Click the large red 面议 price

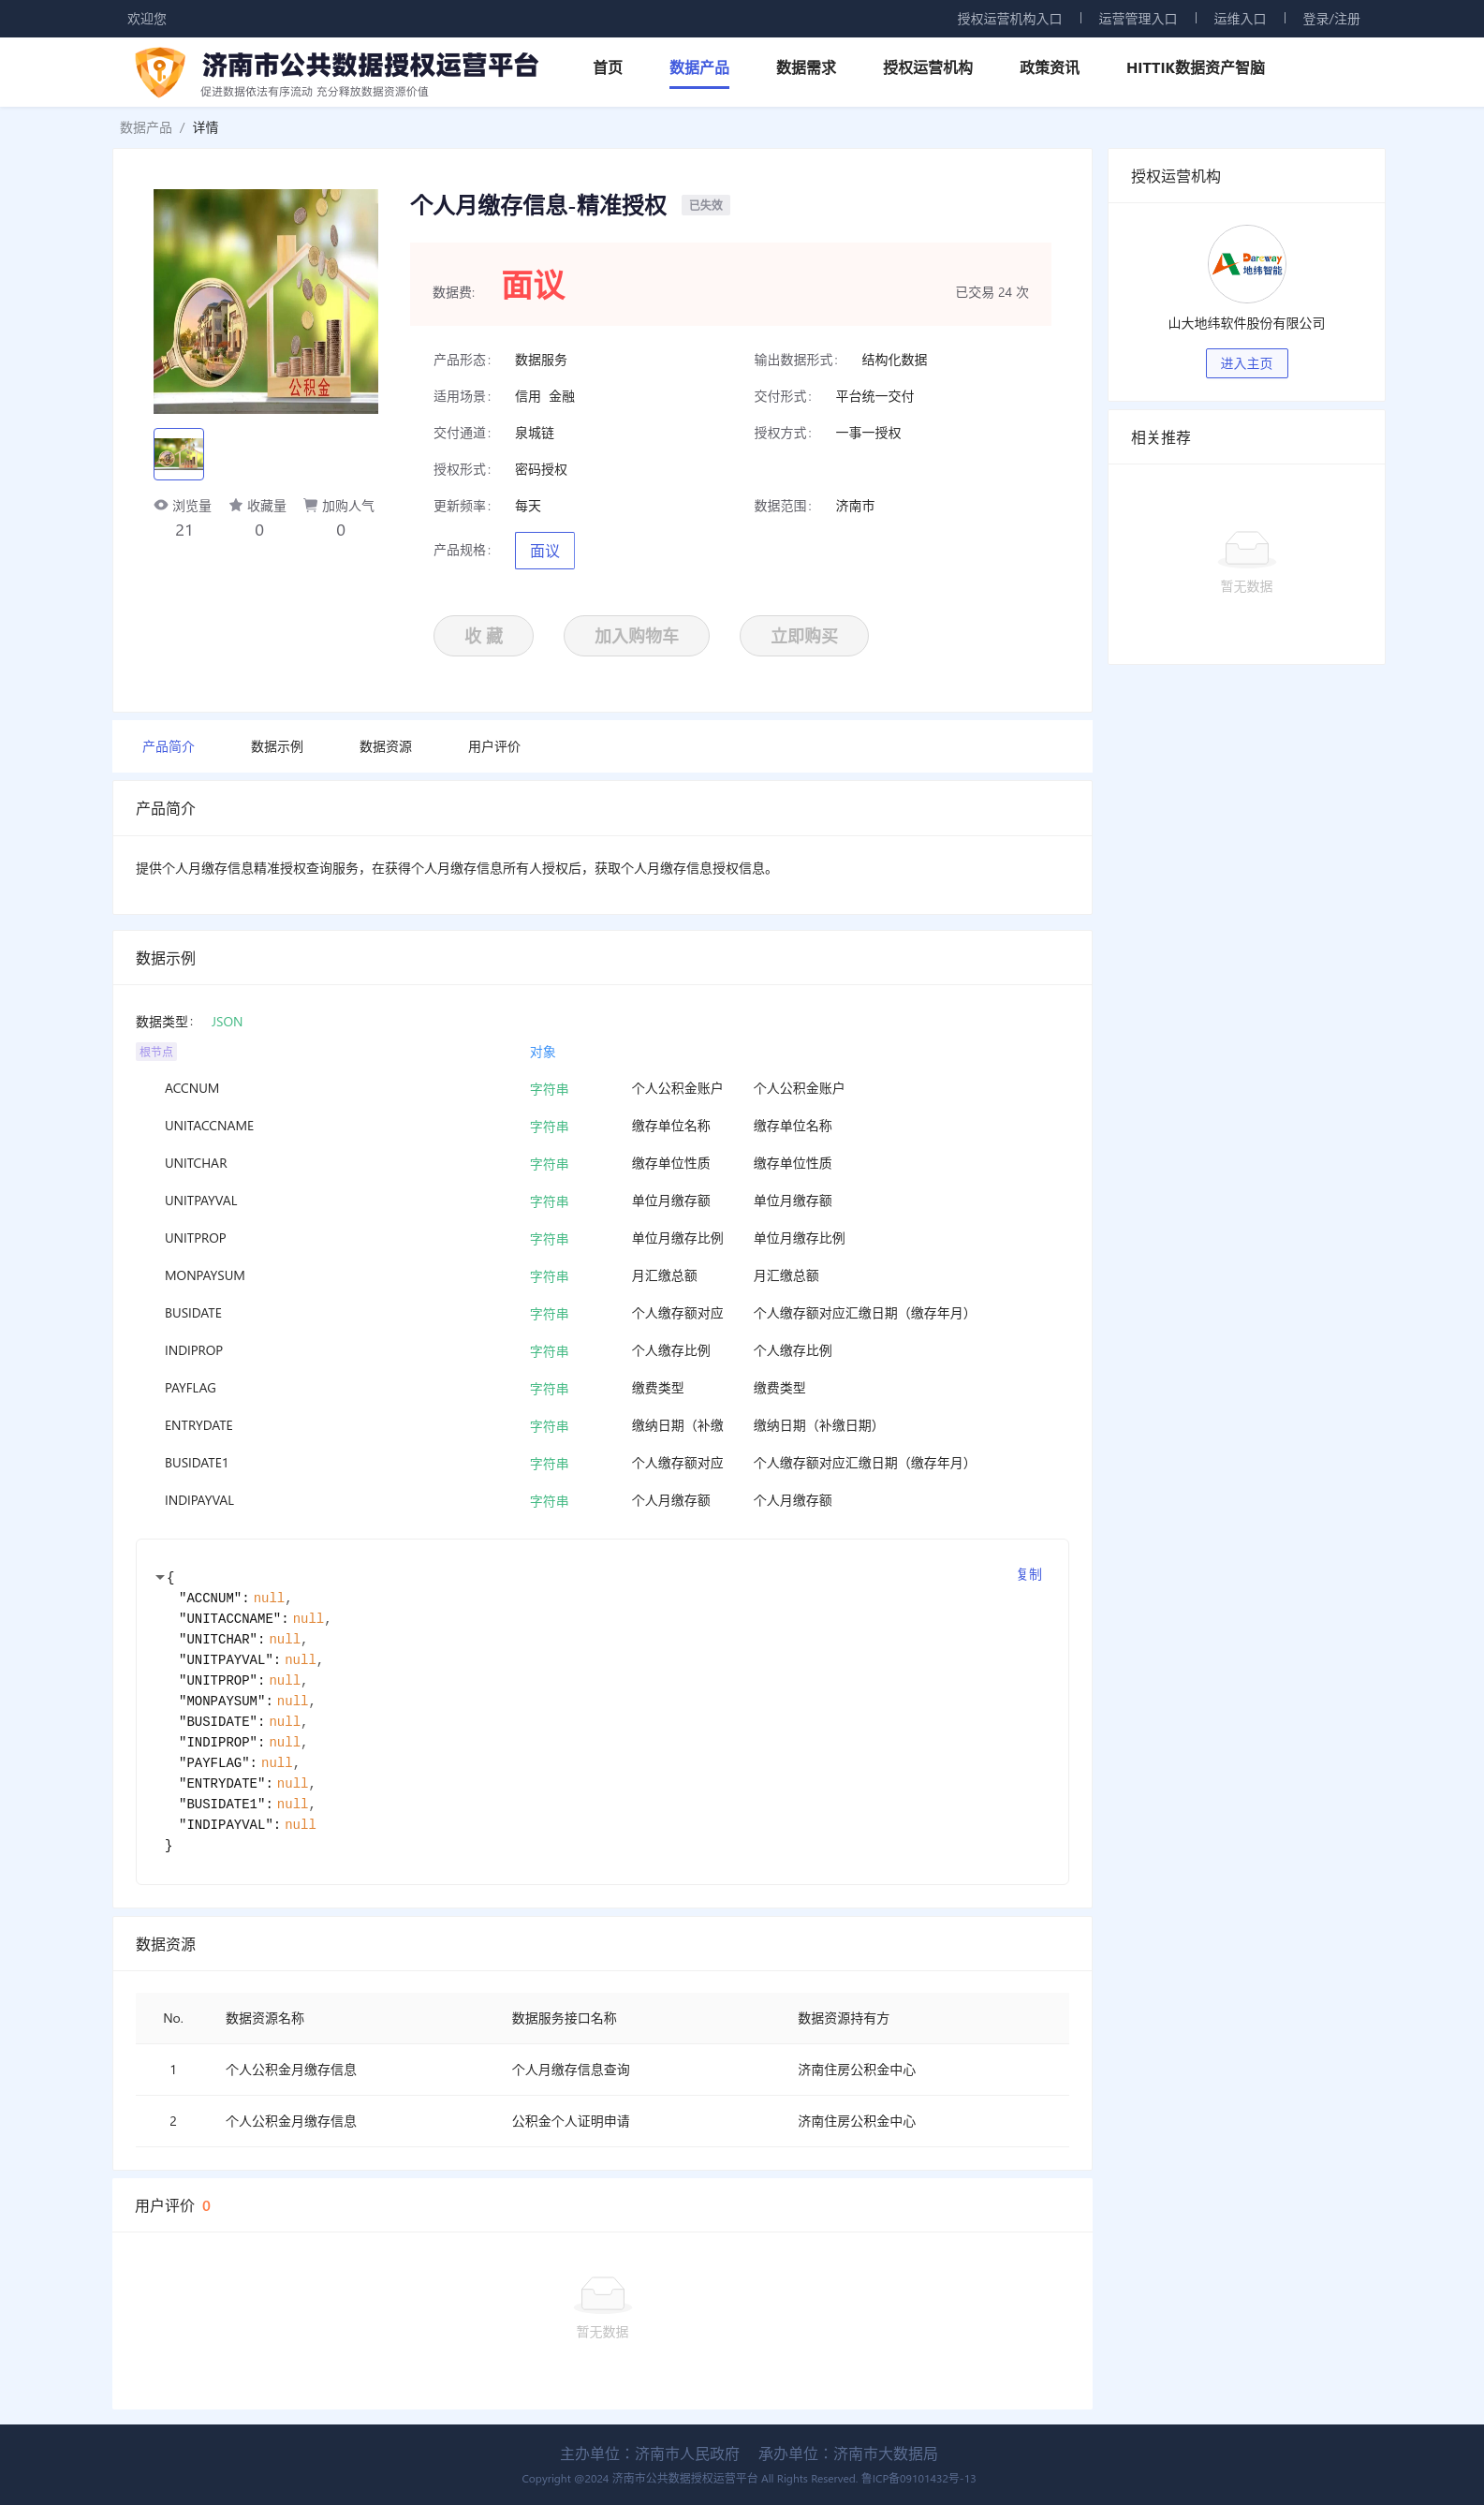(533, 285)
